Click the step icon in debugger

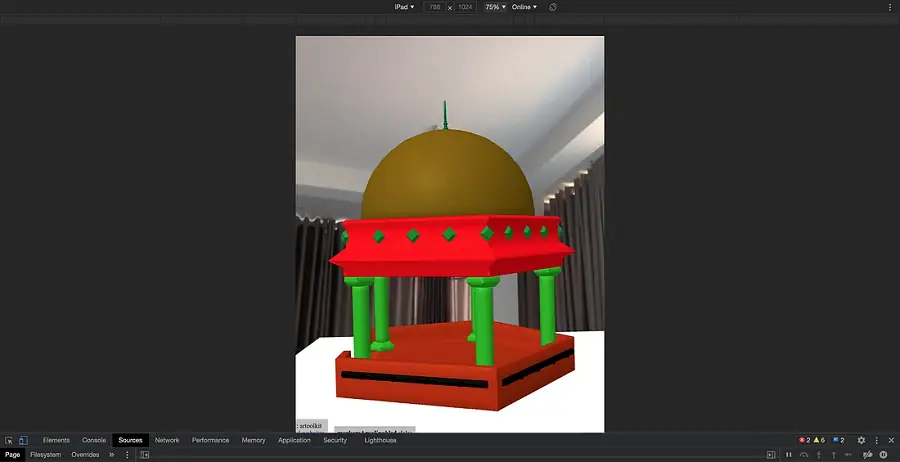(848, 455)
